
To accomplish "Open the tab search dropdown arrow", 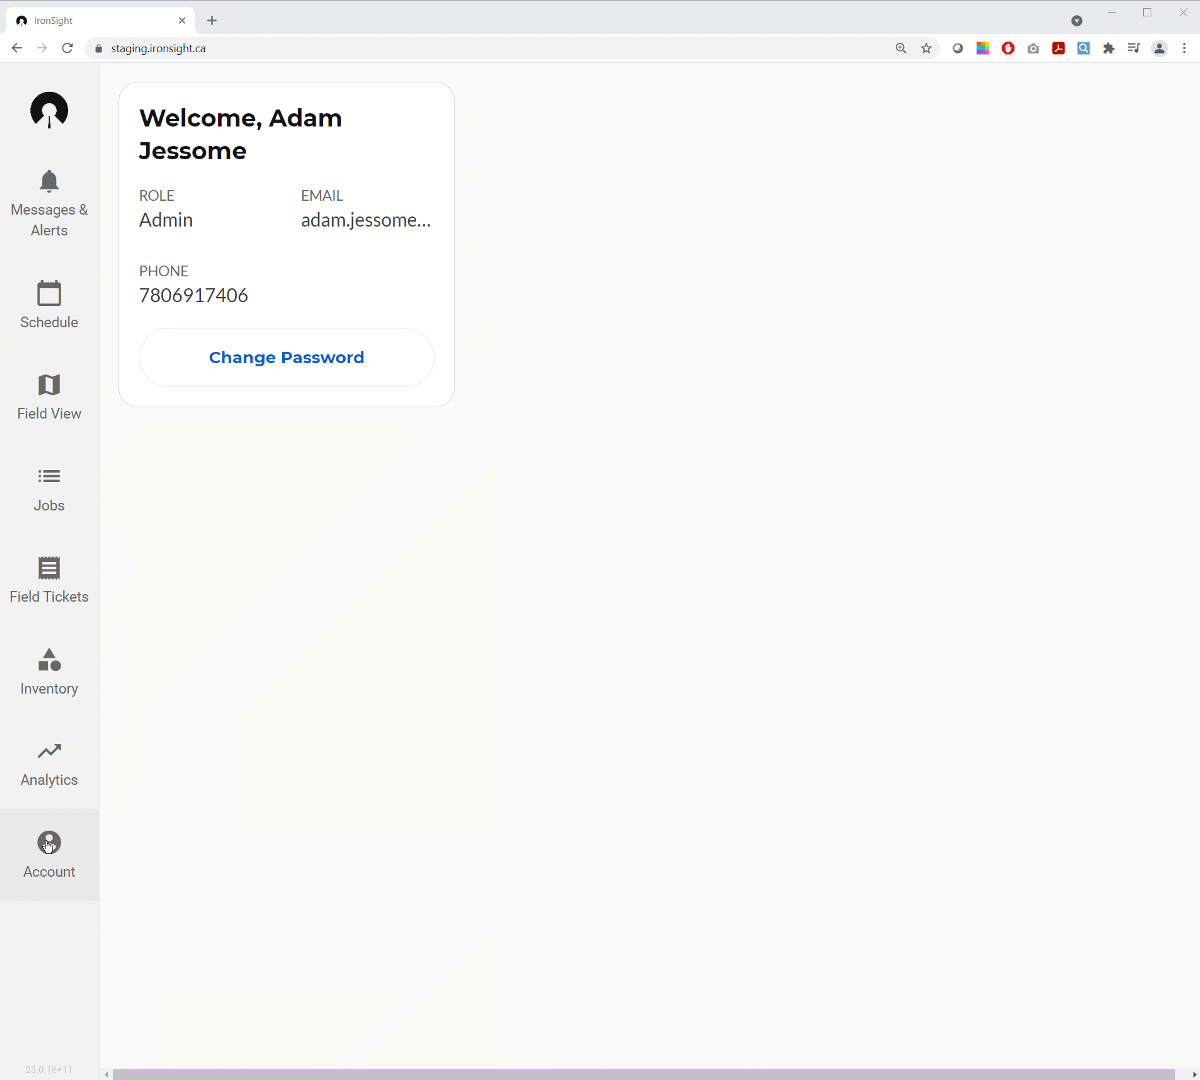I will [1077, 20].
